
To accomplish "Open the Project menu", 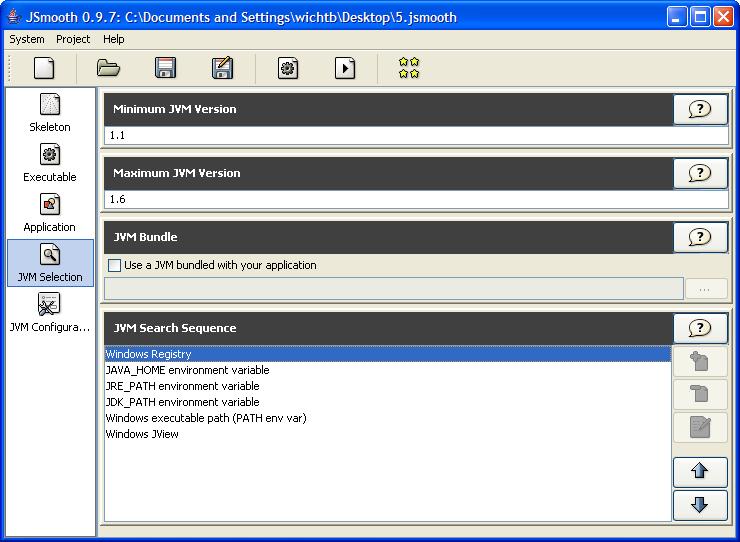I will tap(73, 39).
